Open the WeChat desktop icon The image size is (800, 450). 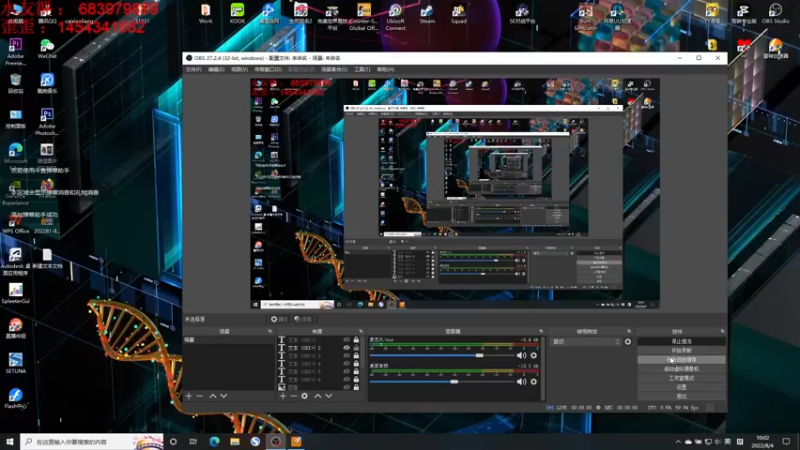[47, 49]
